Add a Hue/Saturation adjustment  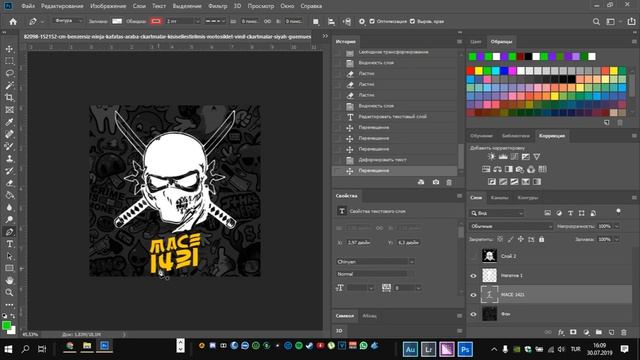486,169
